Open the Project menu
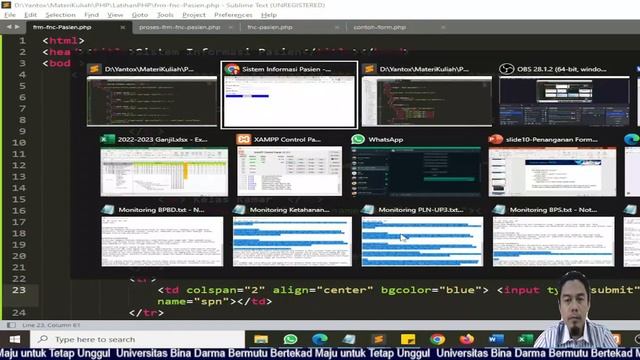 pyautogui.click(x=194, y=15)
